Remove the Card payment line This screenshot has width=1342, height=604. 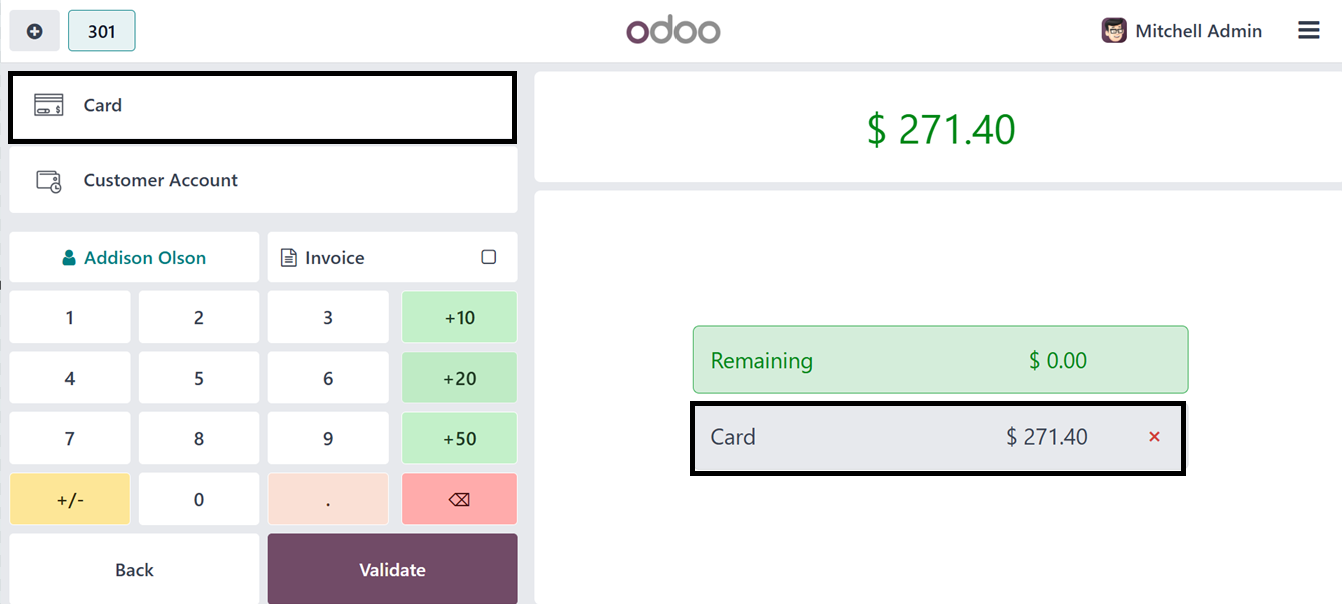pos(1154,437)
